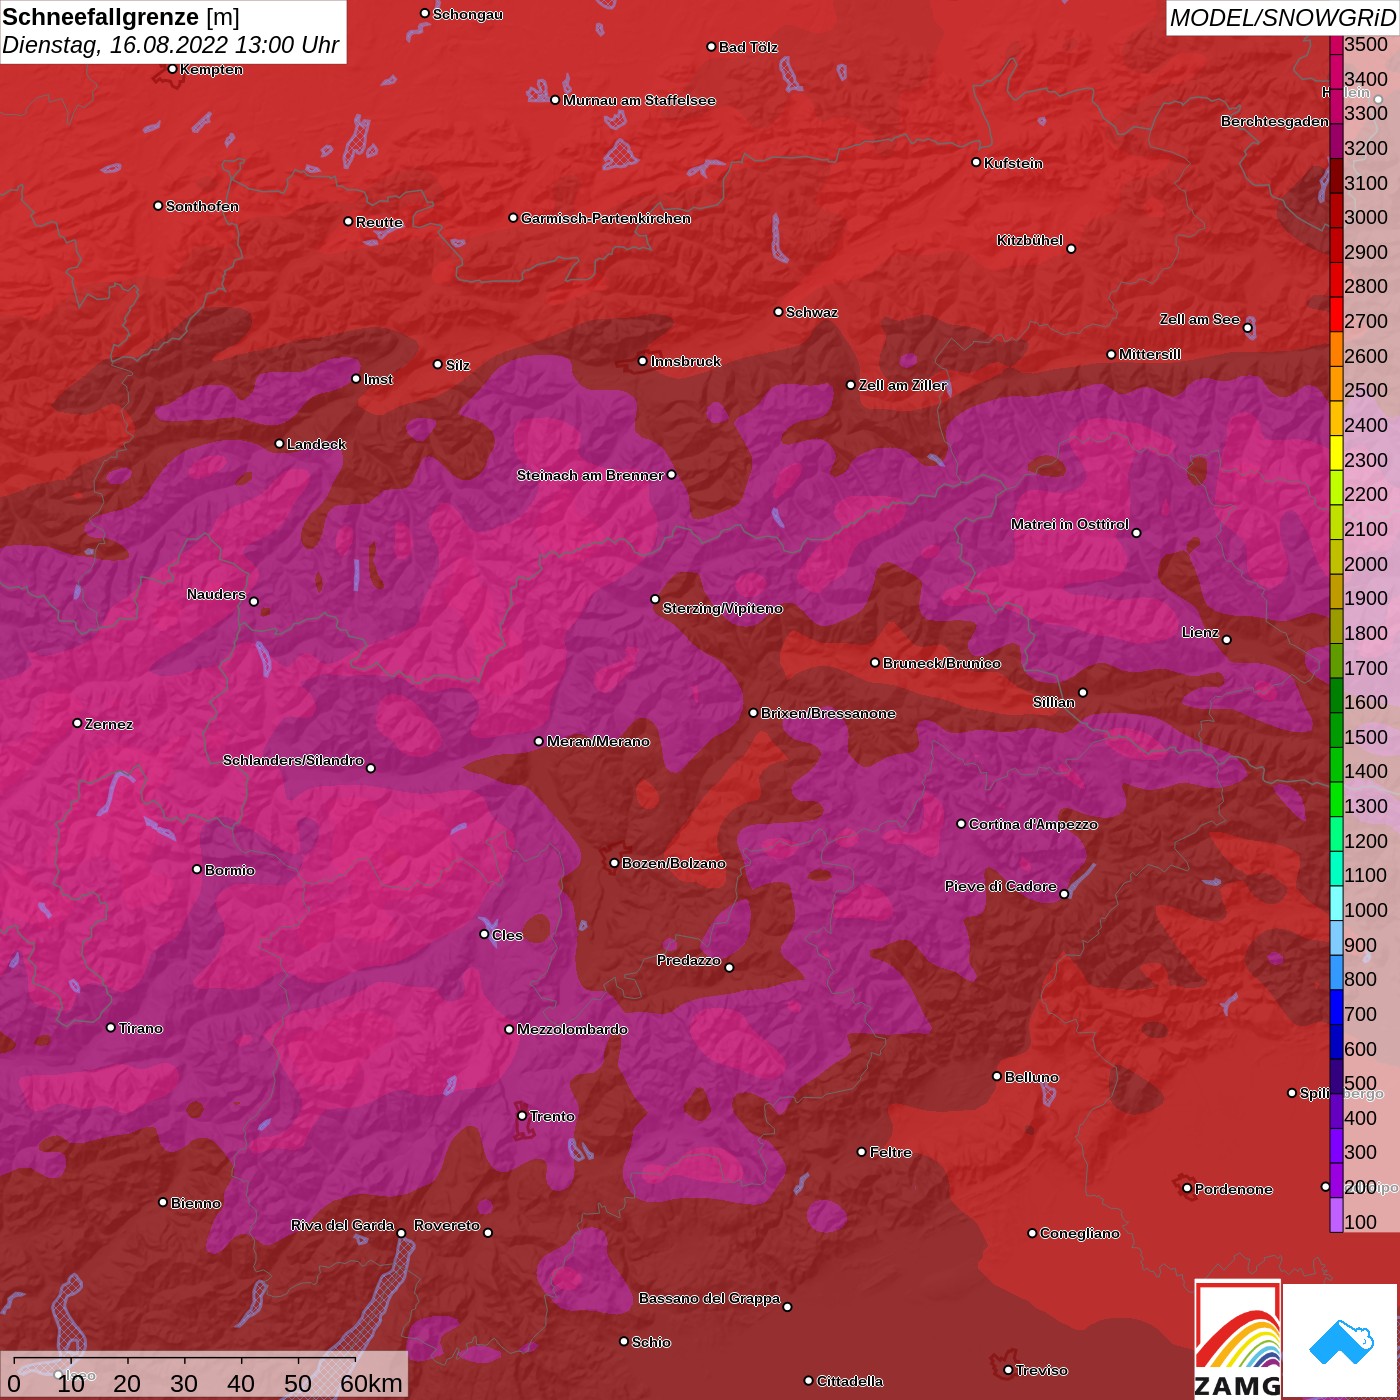Click the Kufstein marker dot
Viewport: 1400px width, 1400px height.
tap(976, 162)
